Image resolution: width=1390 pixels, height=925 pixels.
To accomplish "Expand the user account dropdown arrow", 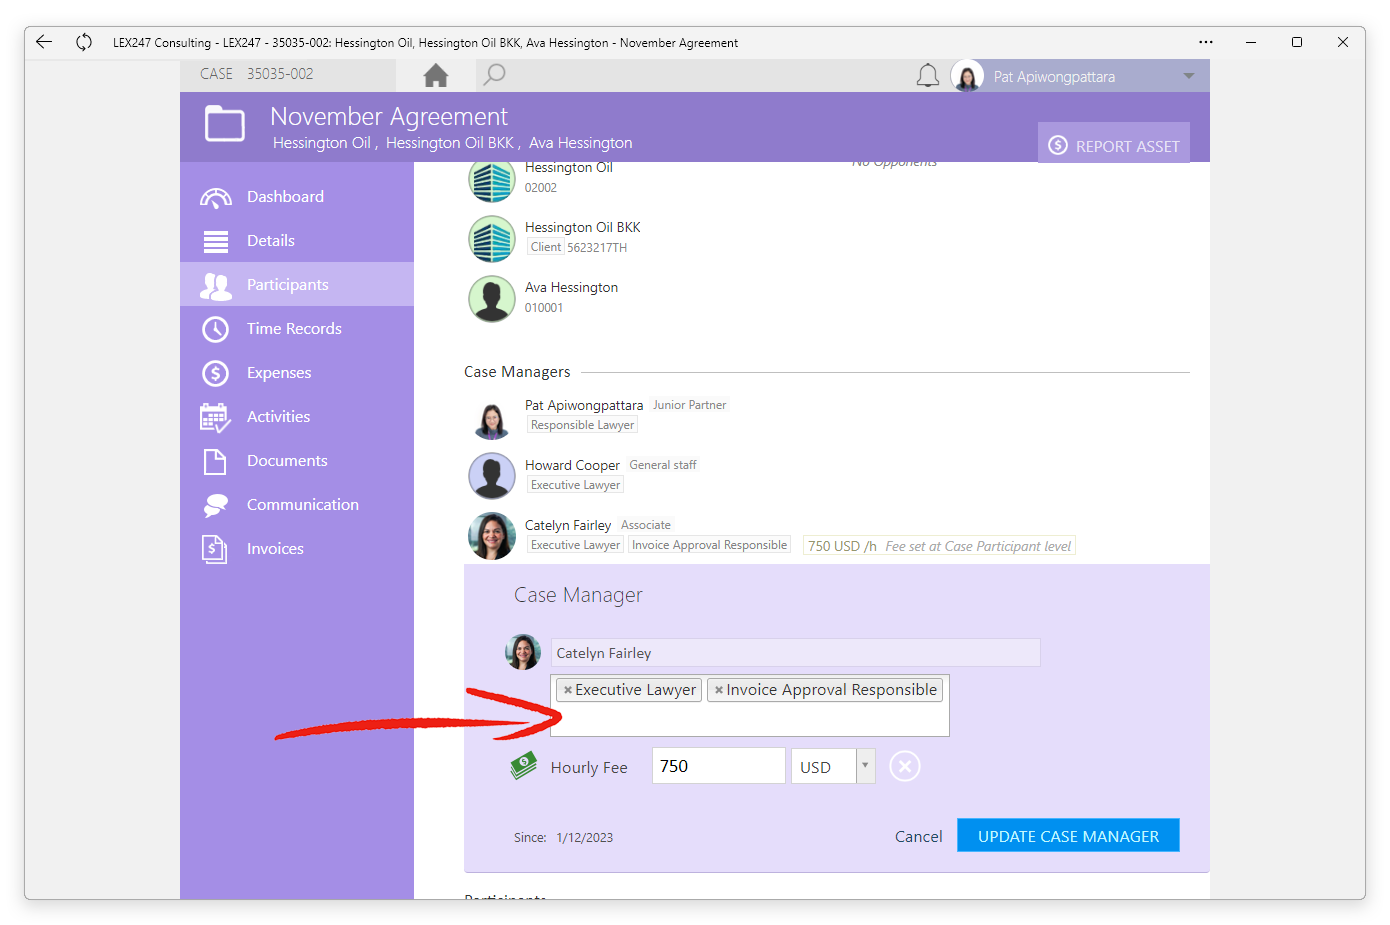I will click(x=1189, y=76).
